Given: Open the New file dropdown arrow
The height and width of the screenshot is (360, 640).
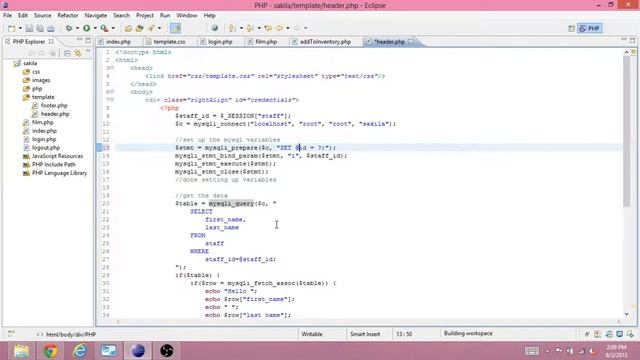Looking at the screenshot, I should 20,28.
